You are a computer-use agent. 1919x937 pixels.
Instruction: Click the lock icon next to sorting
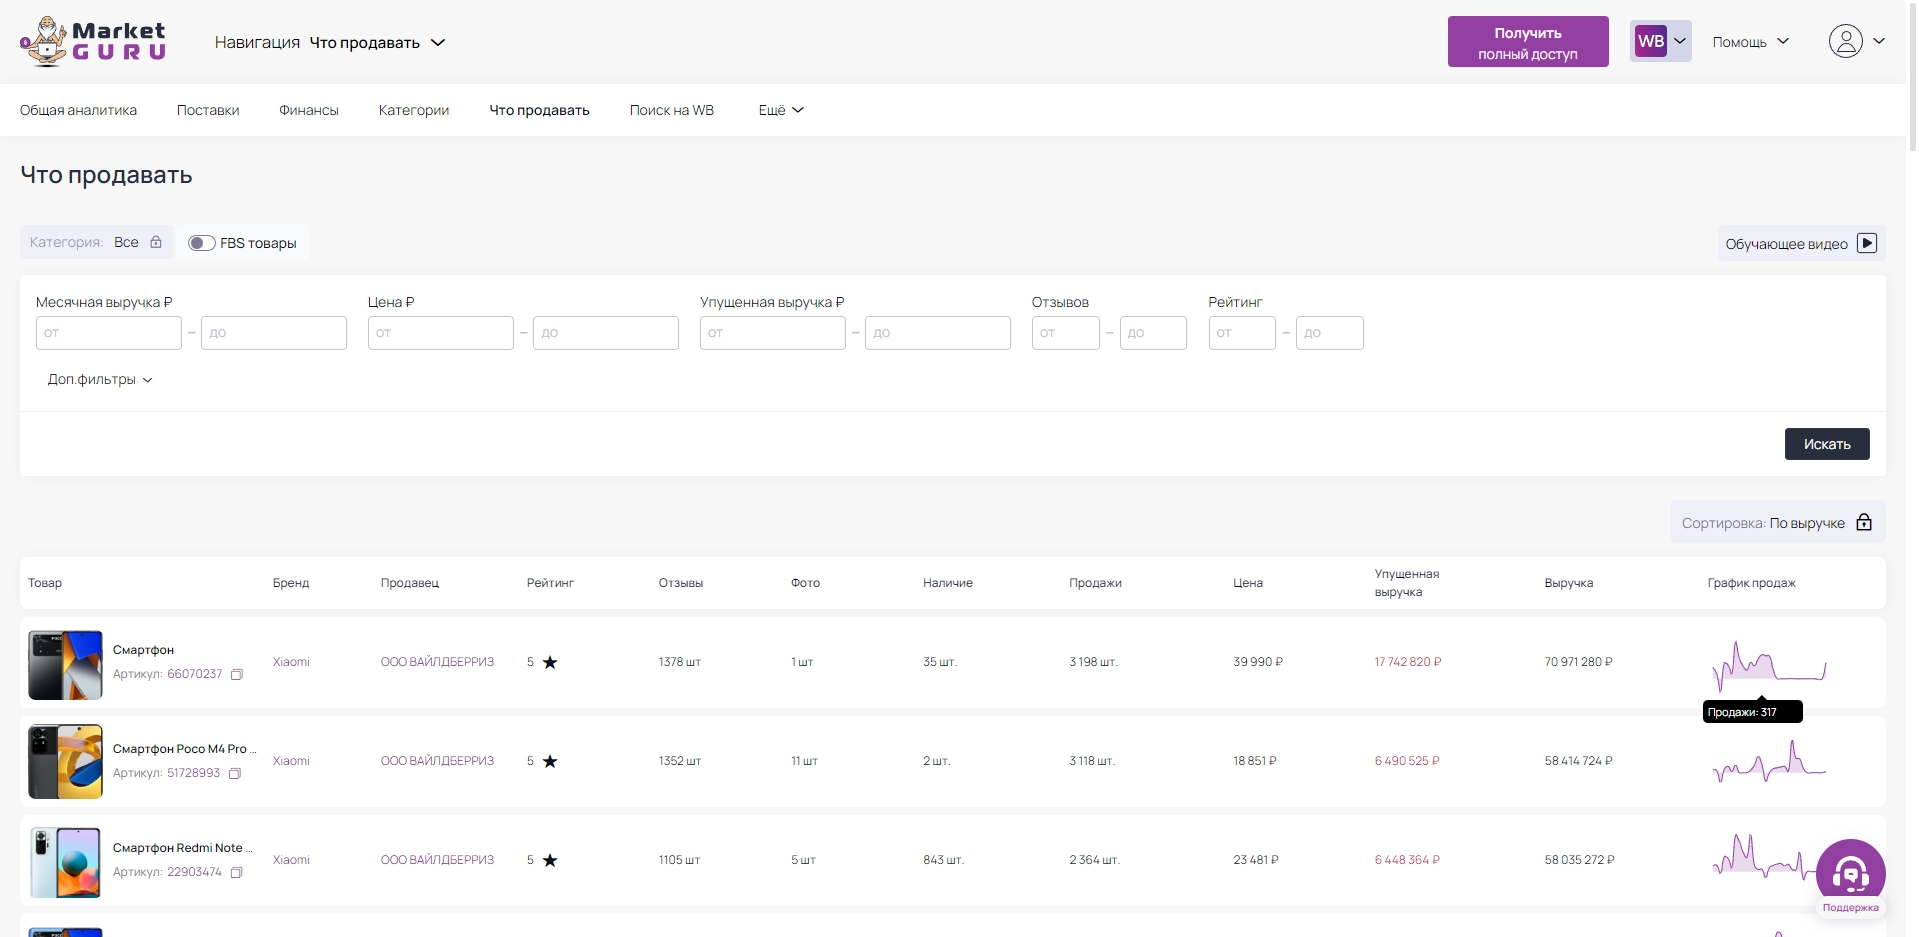(x=1864, y=522)
